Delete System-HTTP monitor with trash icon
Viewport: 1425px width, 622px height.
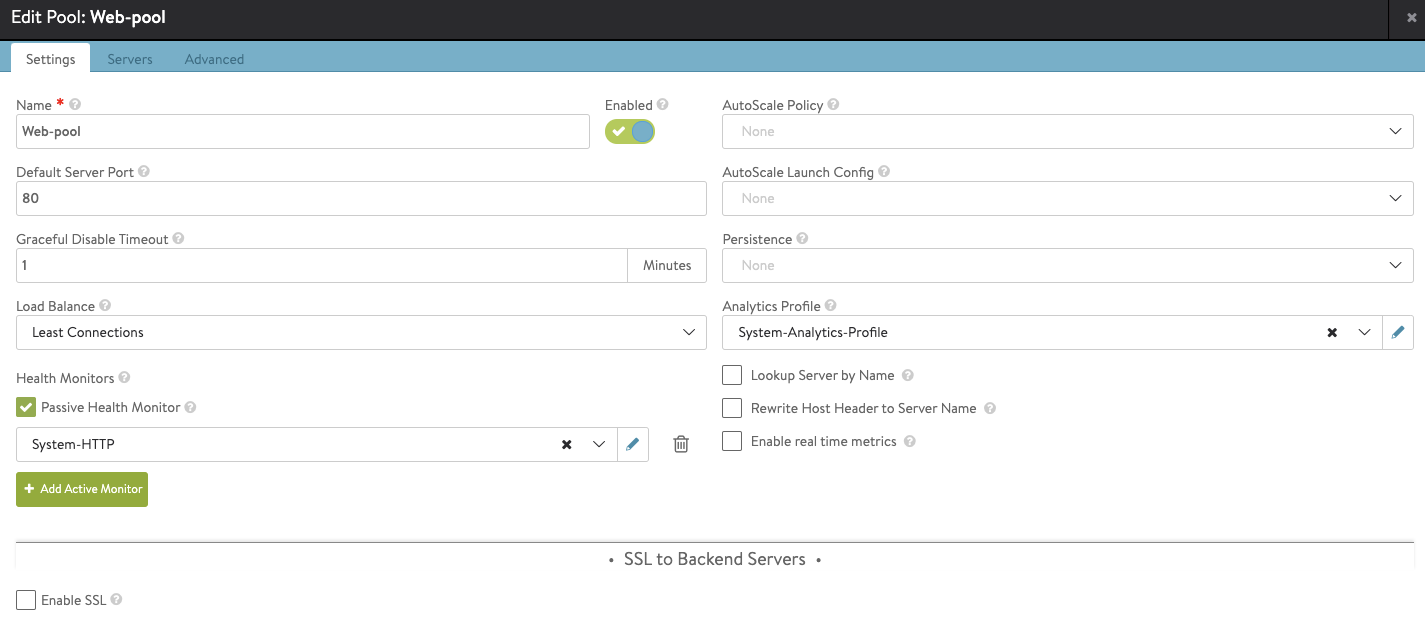pyautogui.click(x=681, y=445)
